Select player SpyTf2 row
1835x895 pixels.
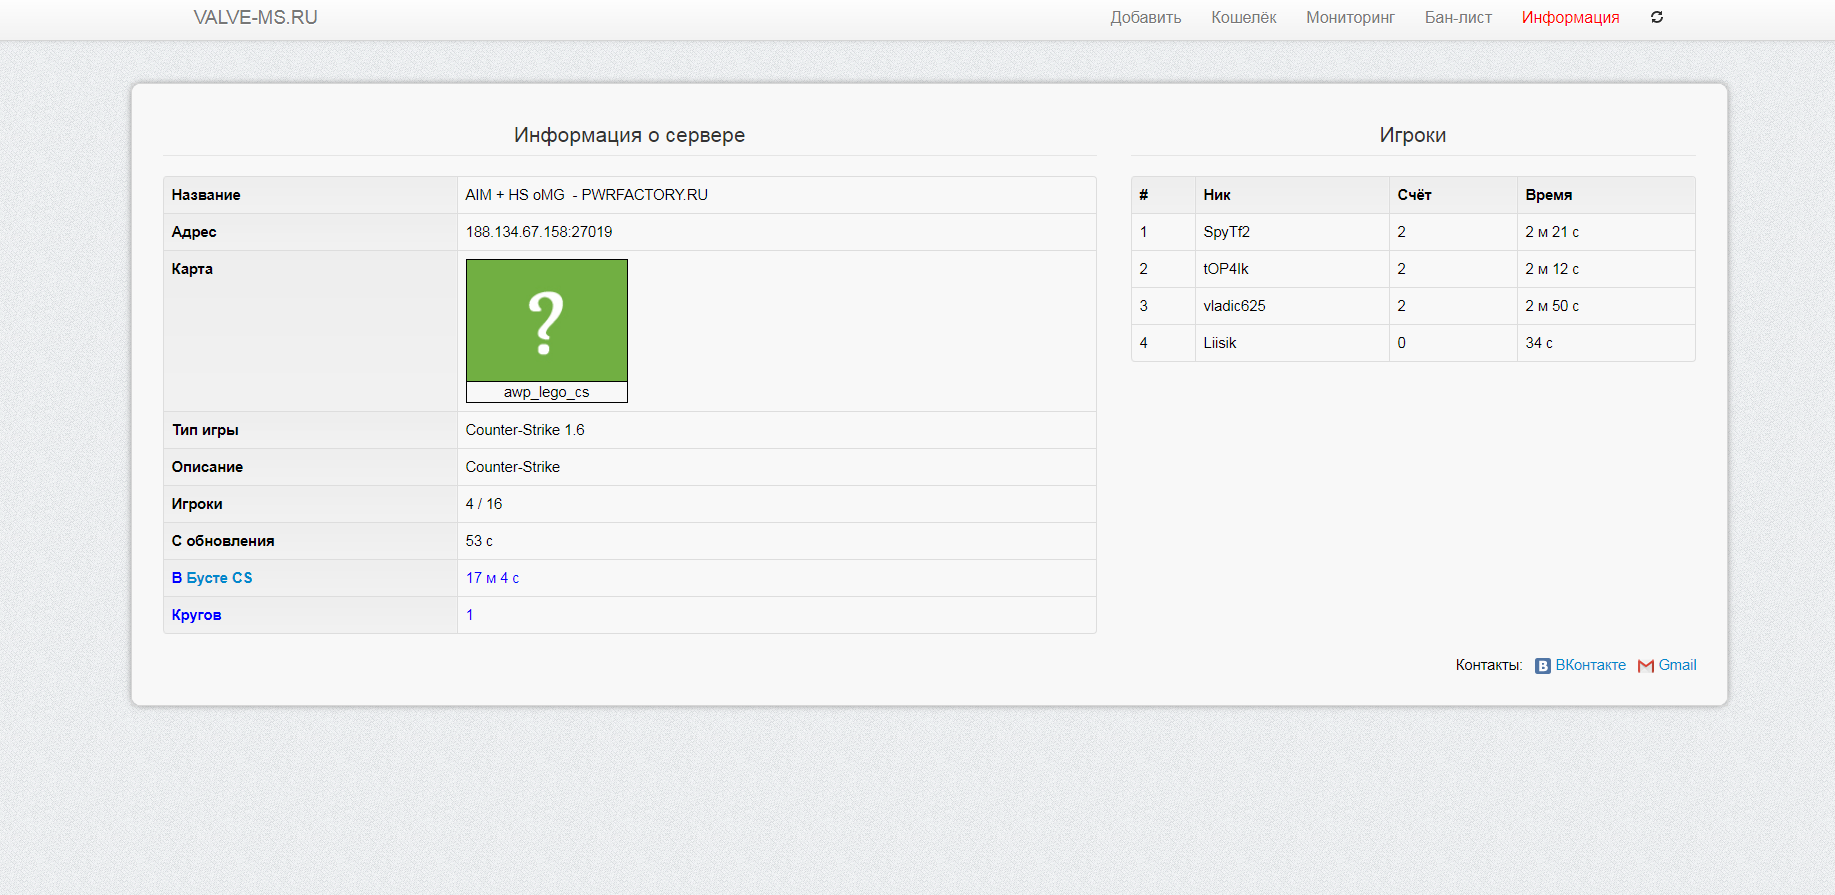pos(1226,232)
